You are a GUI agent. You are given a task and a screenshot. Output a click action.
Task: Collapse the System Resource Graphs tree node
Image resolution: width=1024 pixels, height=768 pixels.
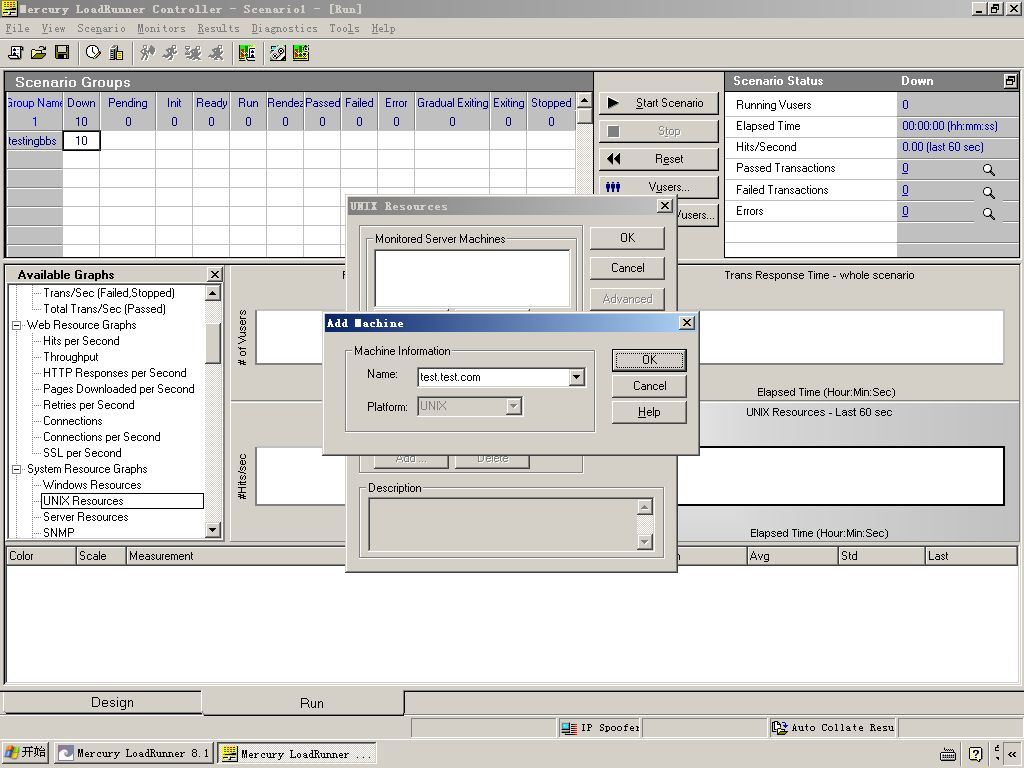[x=16, y=470]
